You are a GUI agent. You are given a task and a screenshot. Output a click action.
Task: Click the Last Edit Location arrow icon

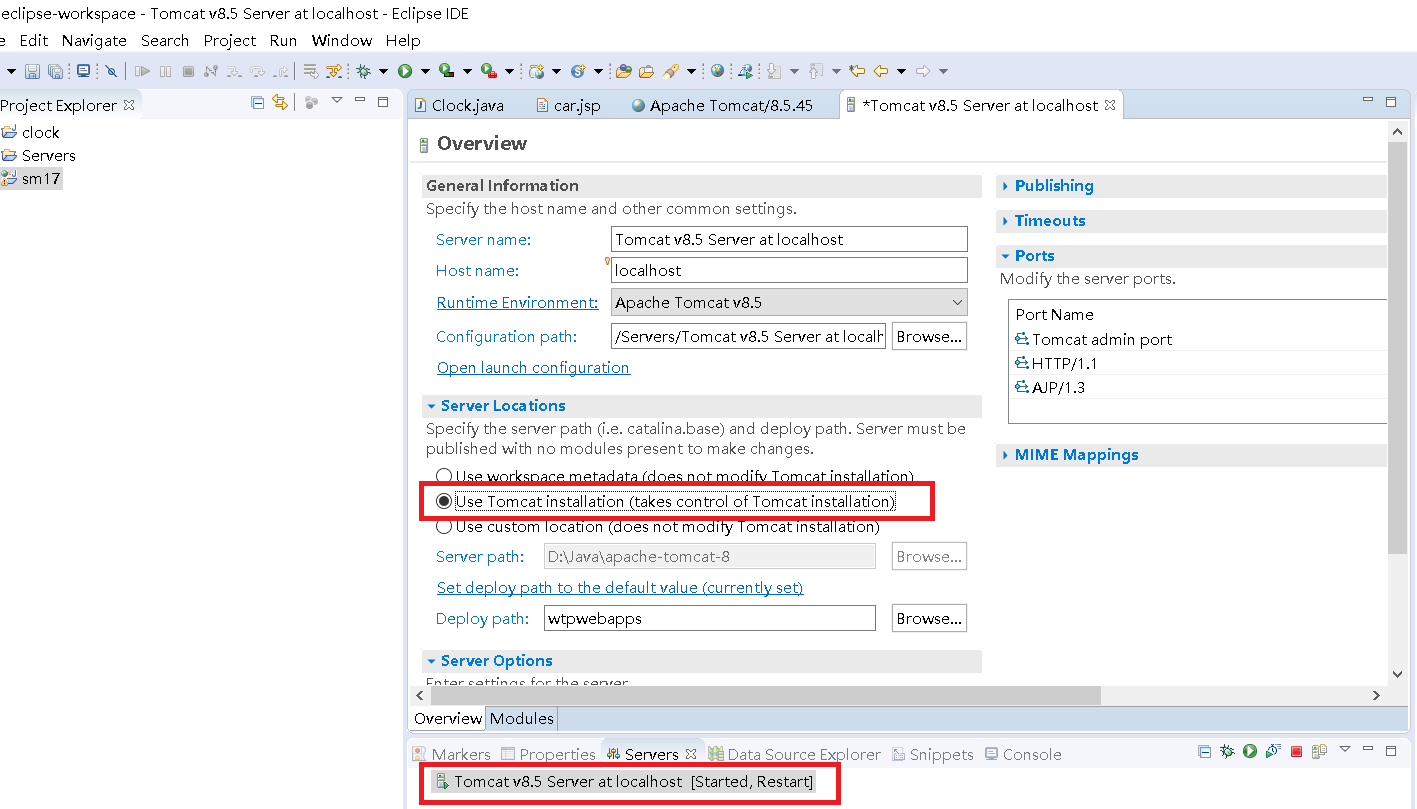click(x=857, y=71)
